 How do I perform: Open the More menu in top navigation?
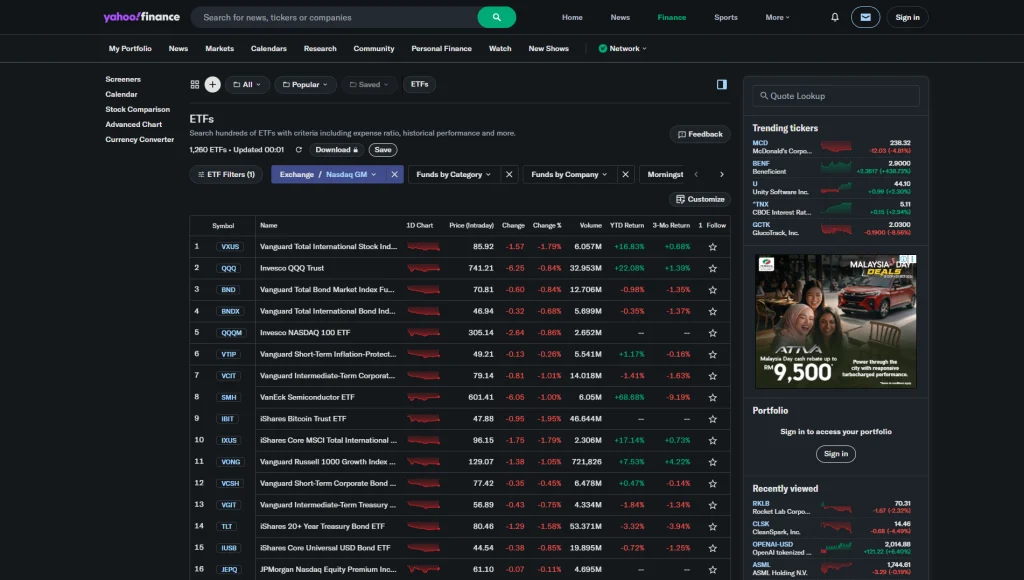tap(777, 18)
